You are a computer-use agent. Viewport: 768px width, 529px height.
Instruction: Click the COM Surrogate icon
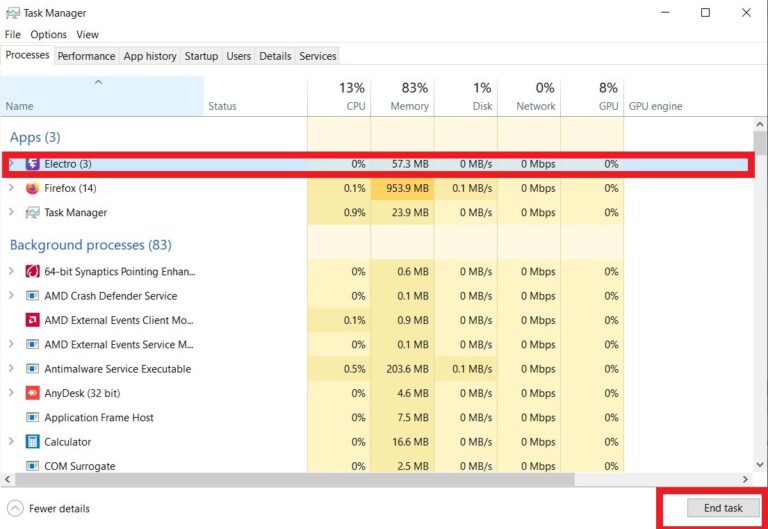tap(32, 466)
